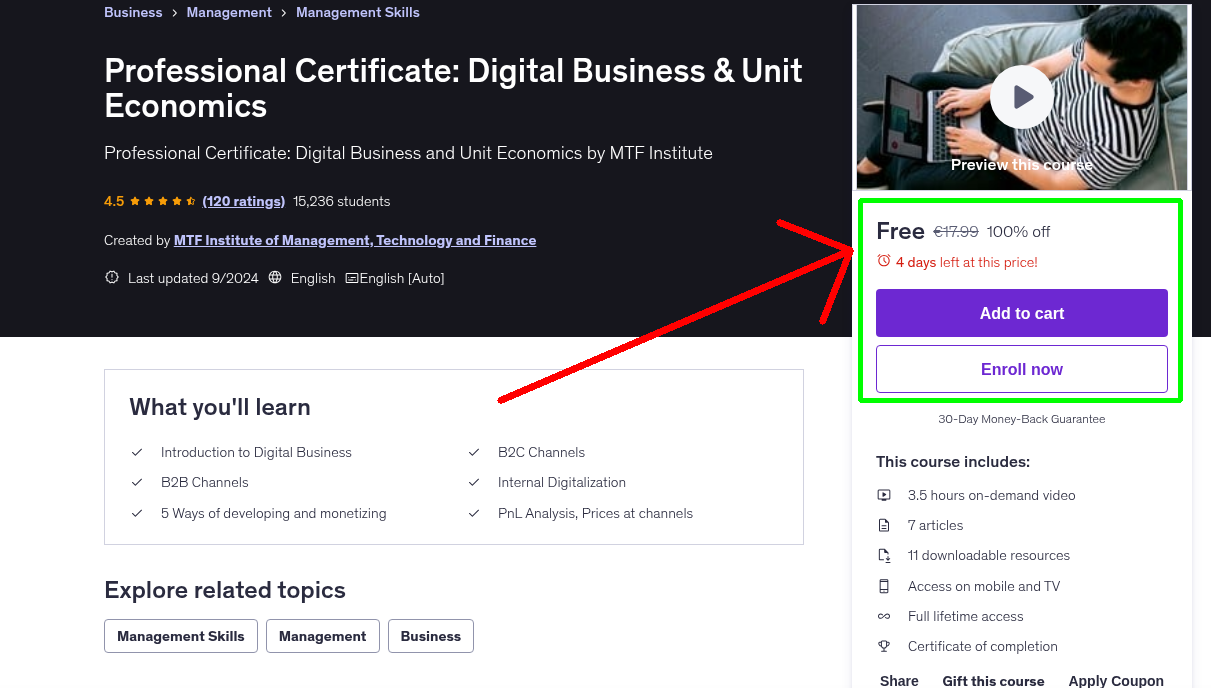Click the on-demand video icon in course includes

point(884,495)
